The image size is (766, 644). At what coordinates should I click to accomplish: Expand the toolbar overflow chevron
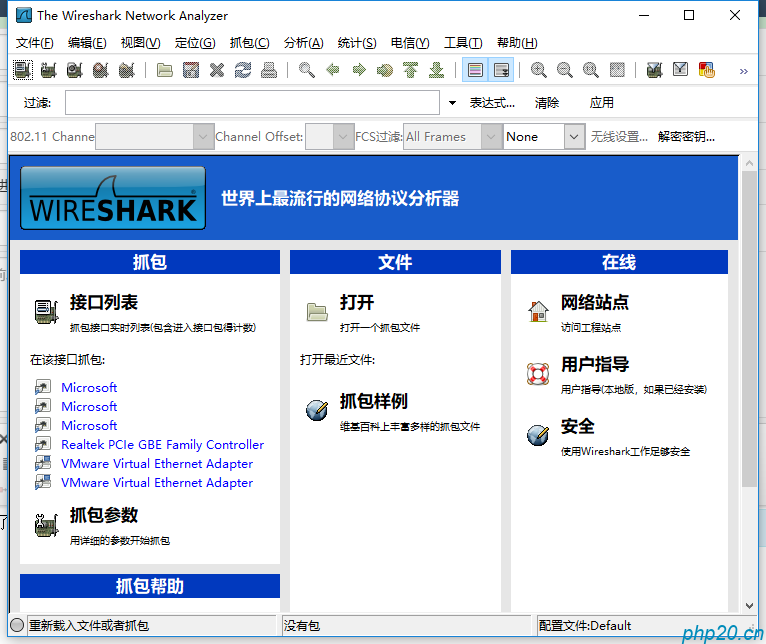pyautogui.click(x=744, y=71)
